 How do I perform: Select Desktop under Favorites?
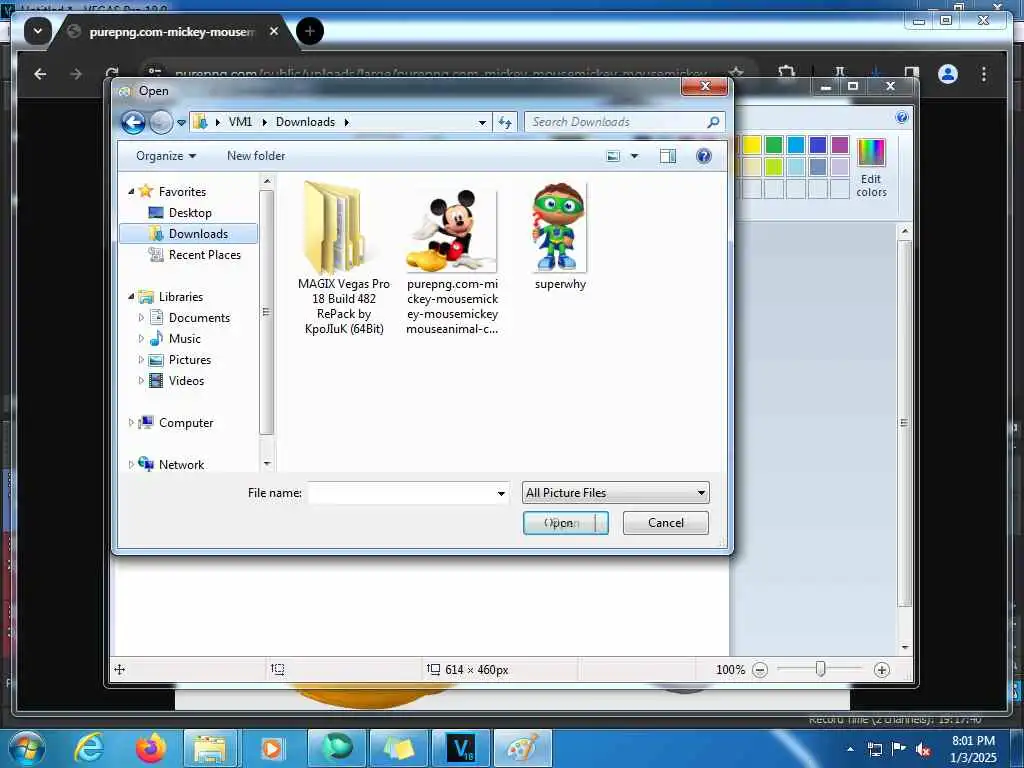[x=189, y=213]
